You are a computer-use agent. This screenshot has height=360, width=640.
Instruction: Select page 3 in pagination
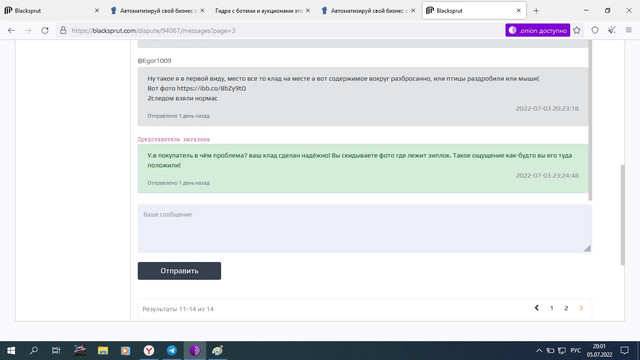pos(581,308)
